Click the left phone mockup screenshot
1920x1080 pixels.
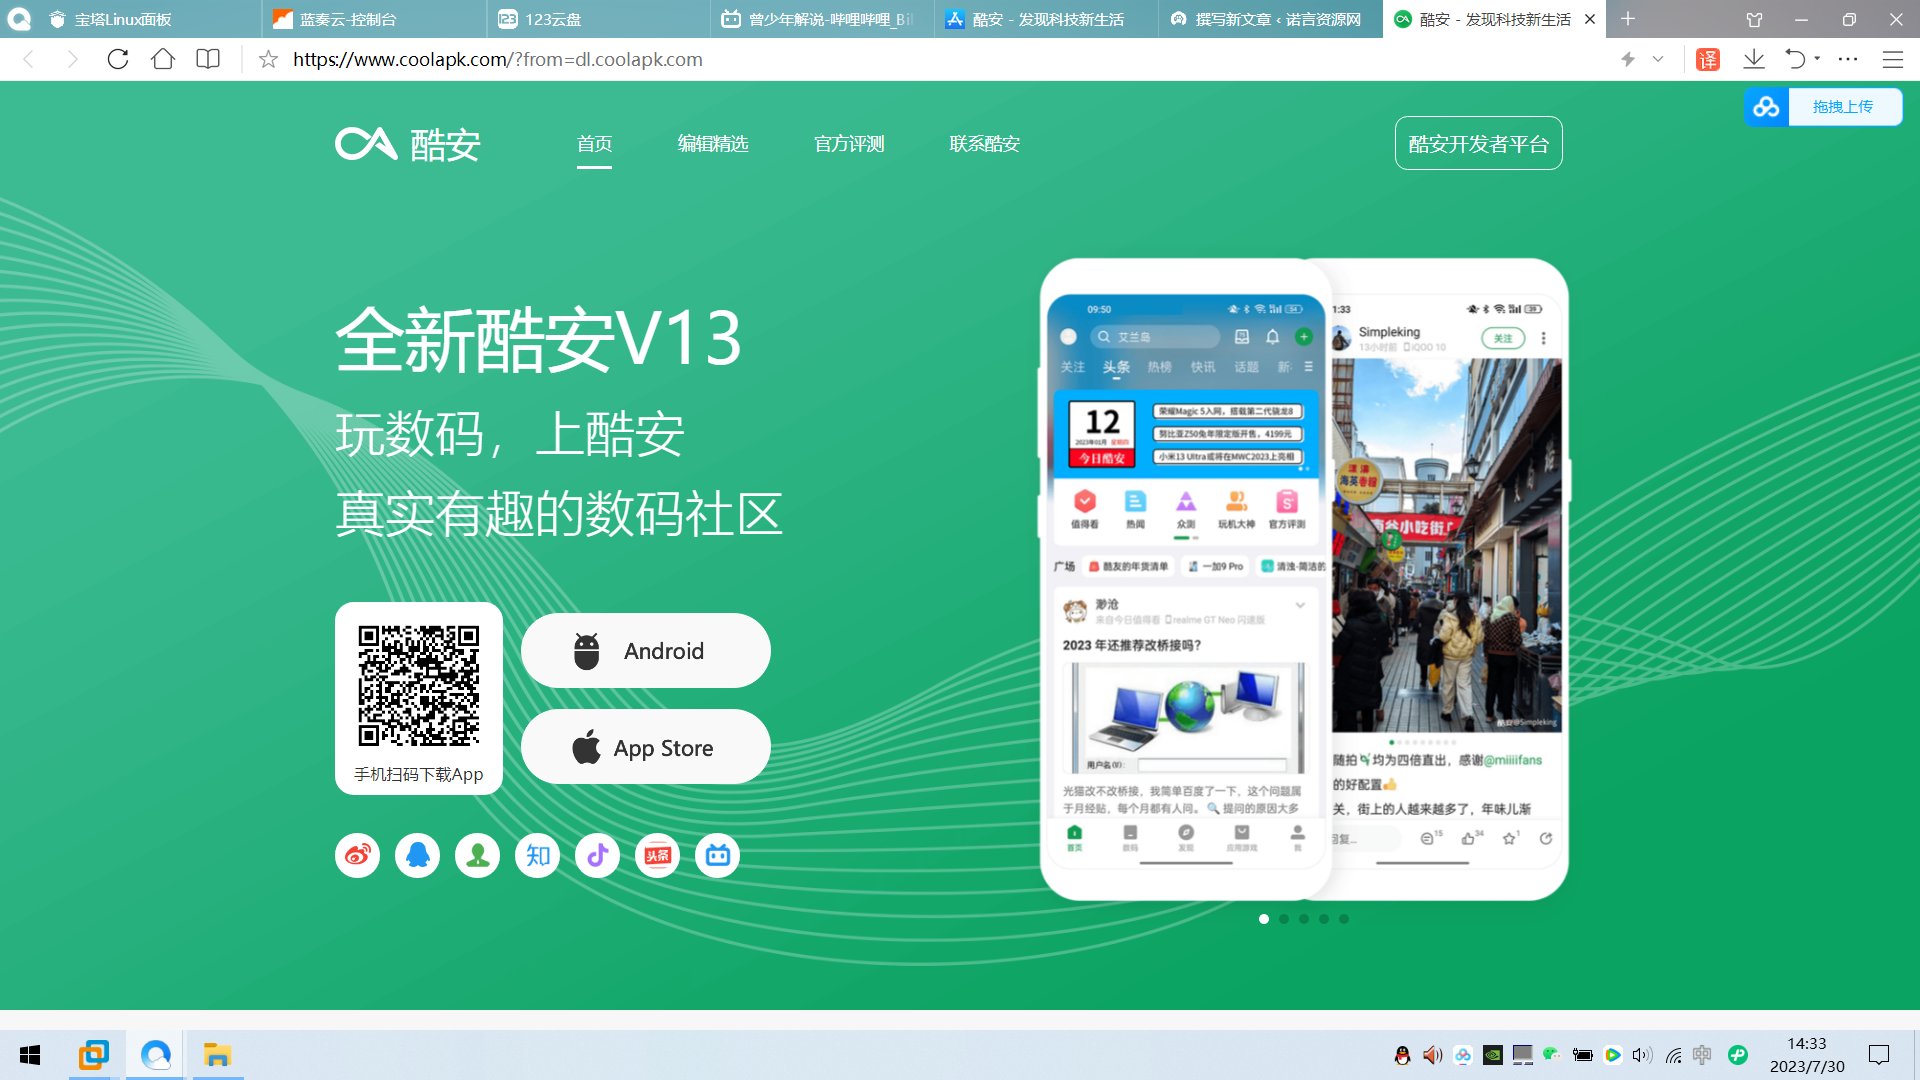click(1186, 580)
